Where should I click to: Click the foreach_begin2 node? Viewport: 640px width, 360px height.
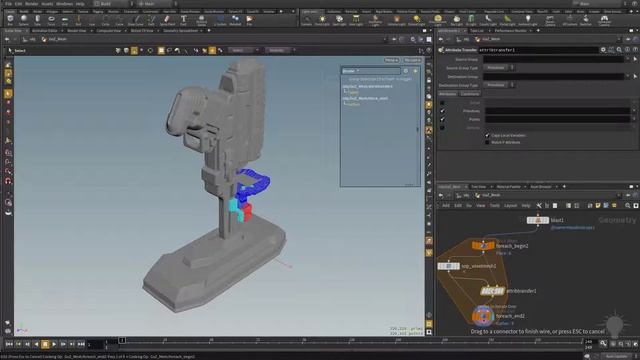click(x=483, y=246)
